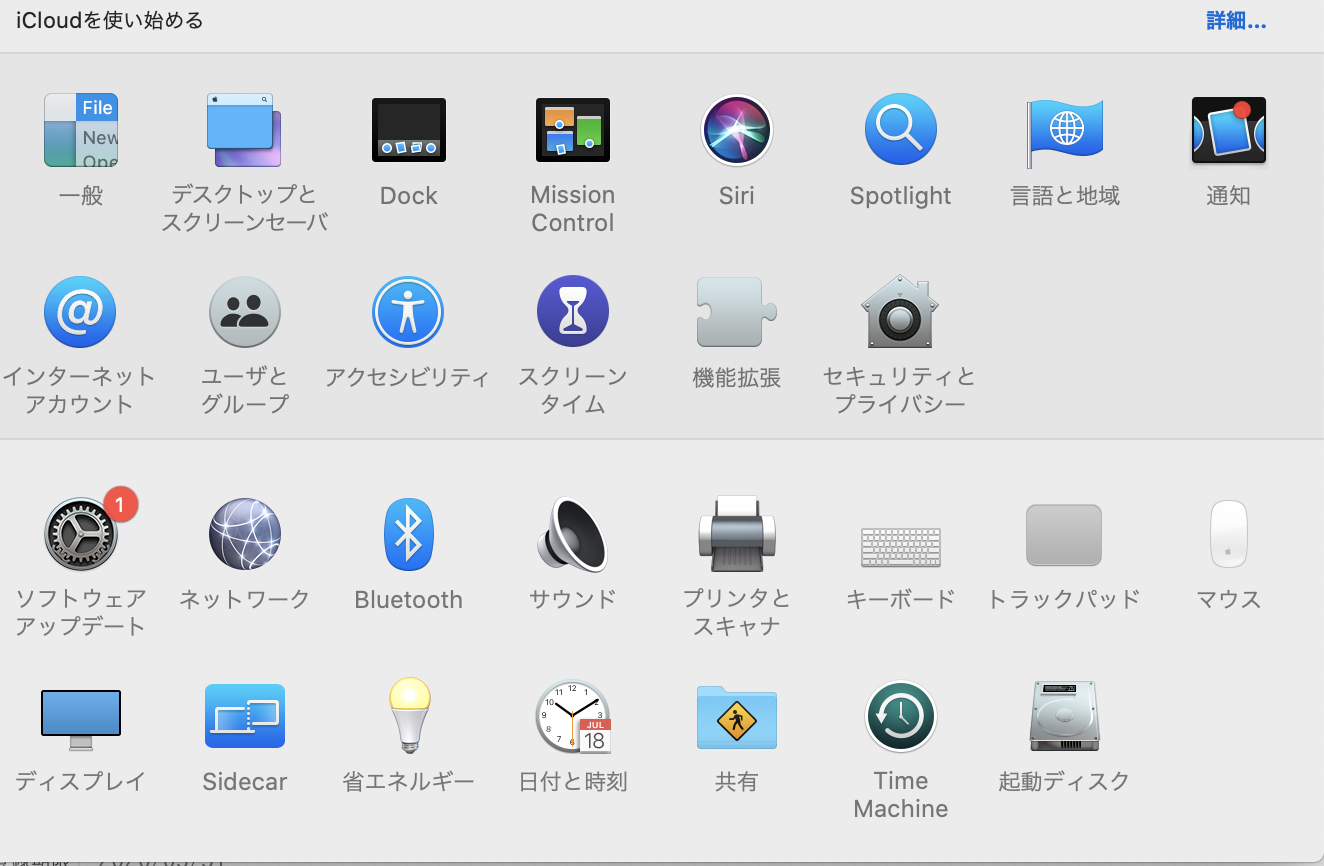Screen dimensions: 1324x866
Task: Open the 一般 (General) preferences icon
Action: tap(81, 131)
